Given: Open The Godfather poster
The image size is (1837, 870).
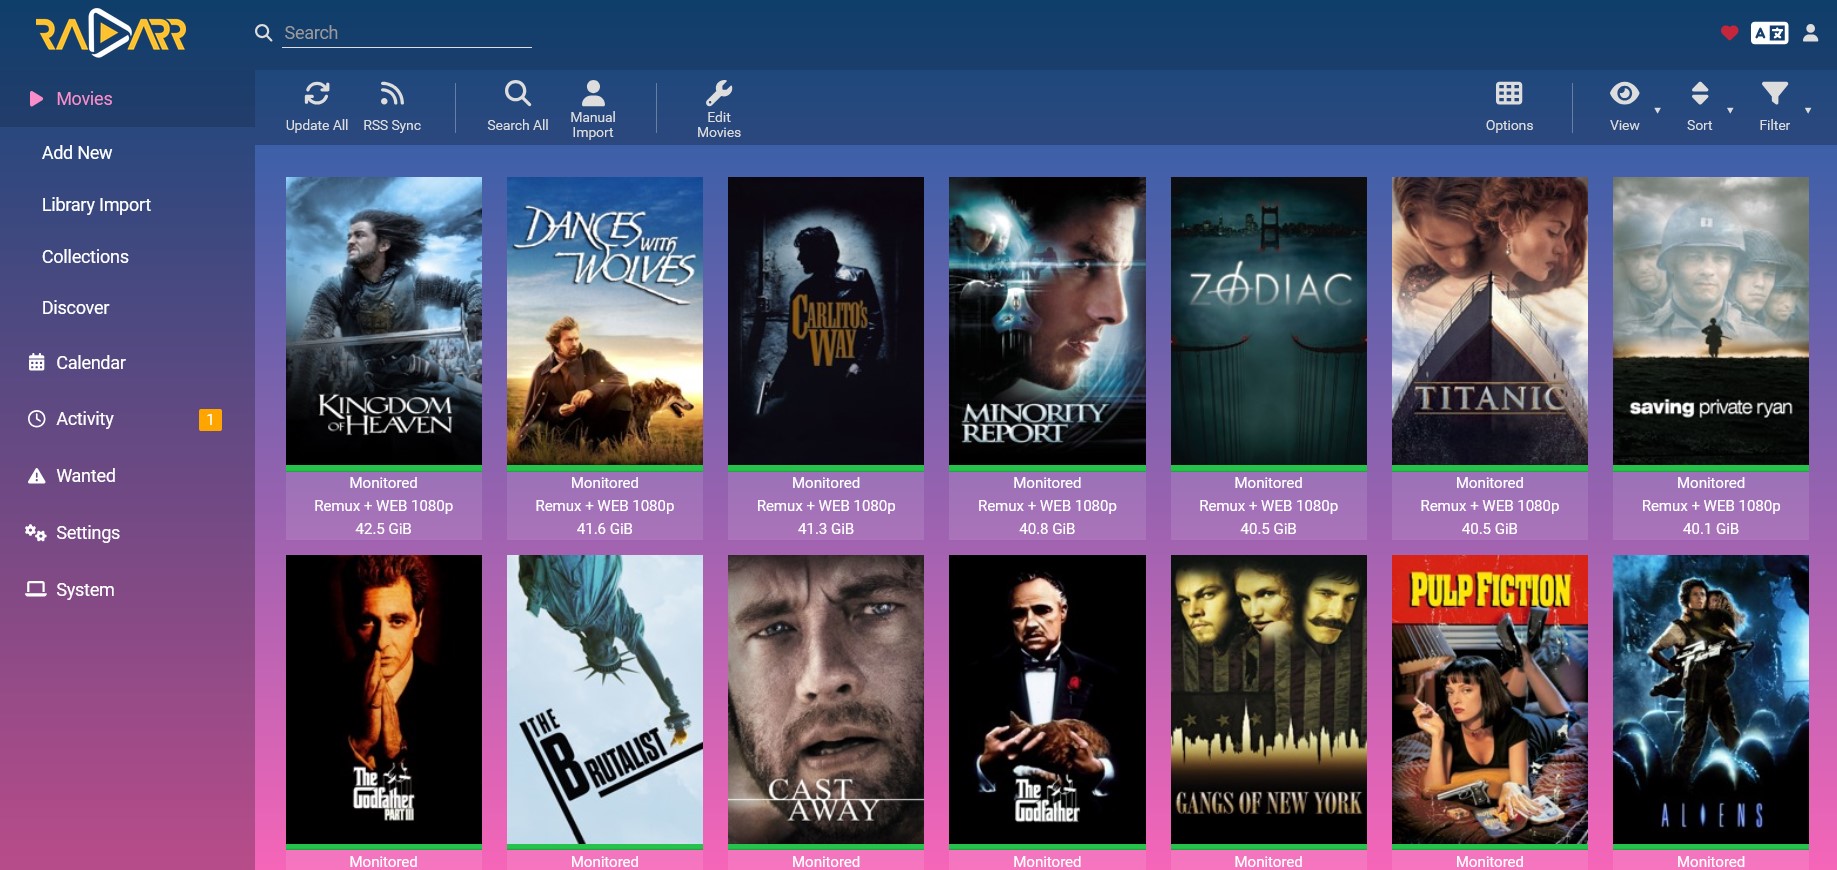Looking at the screenshot, I should tap(1047, 700).
